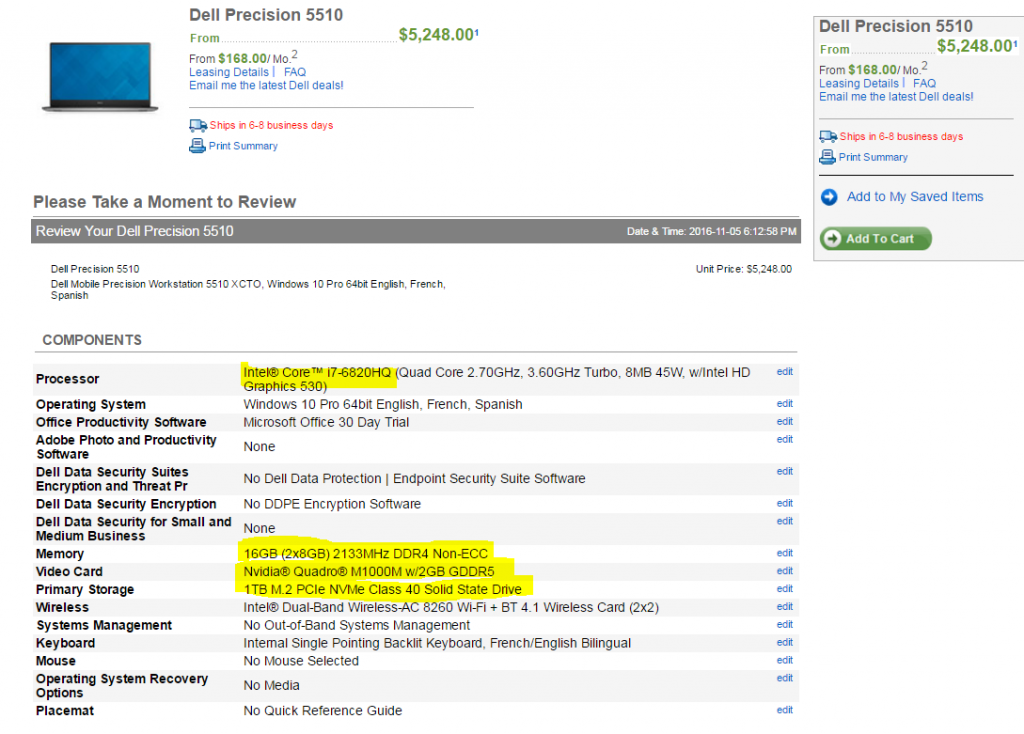Edit the Primary Storage option
This screenshot has height=734, width=1024.
click(x=784, y=589)
